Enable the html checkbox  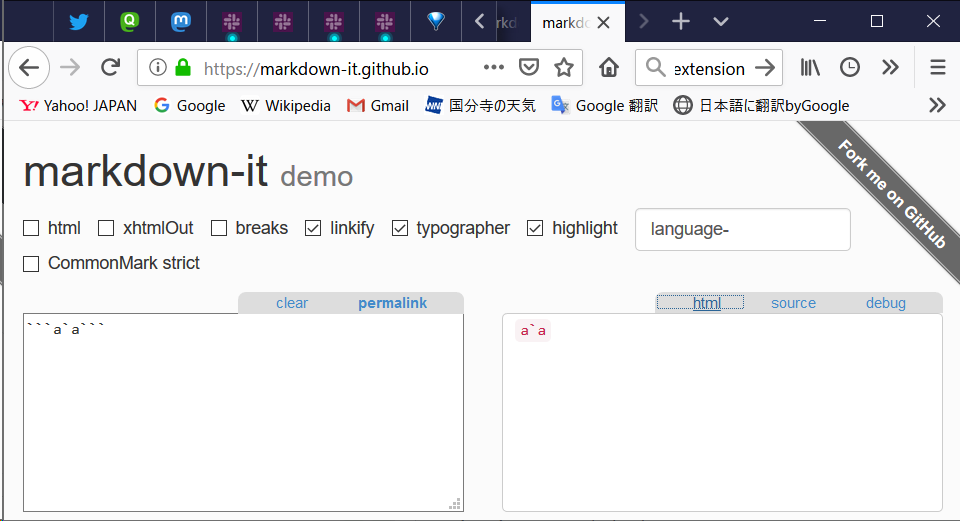pyautogui.click(x=31, y=228)
